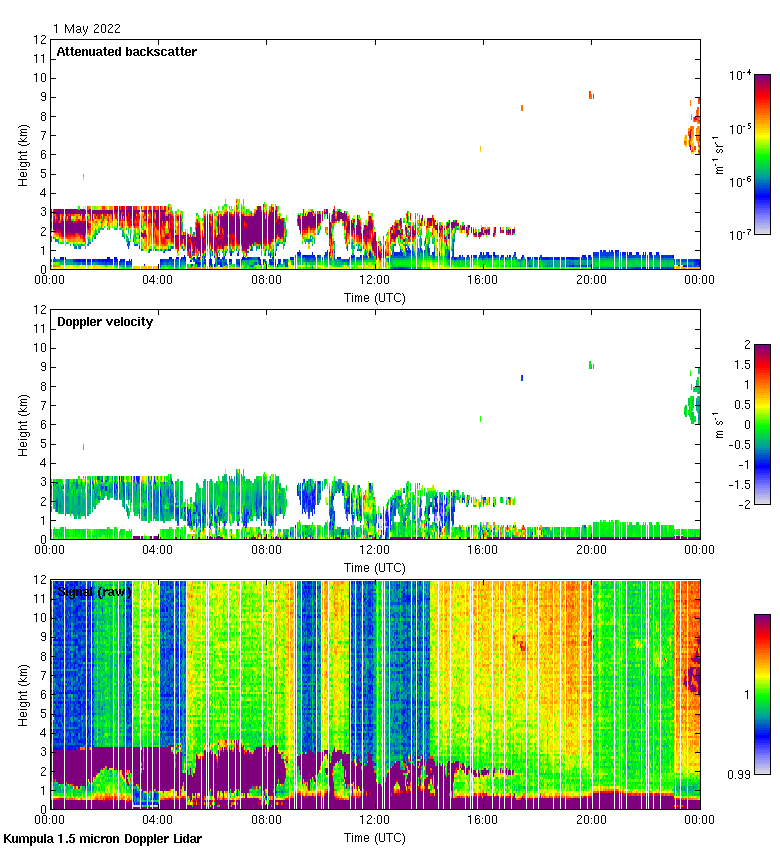This screenshot has height=850, width=780.
Task: Click the "m s-1" colorbar unit label
Action: pos(720,424)
